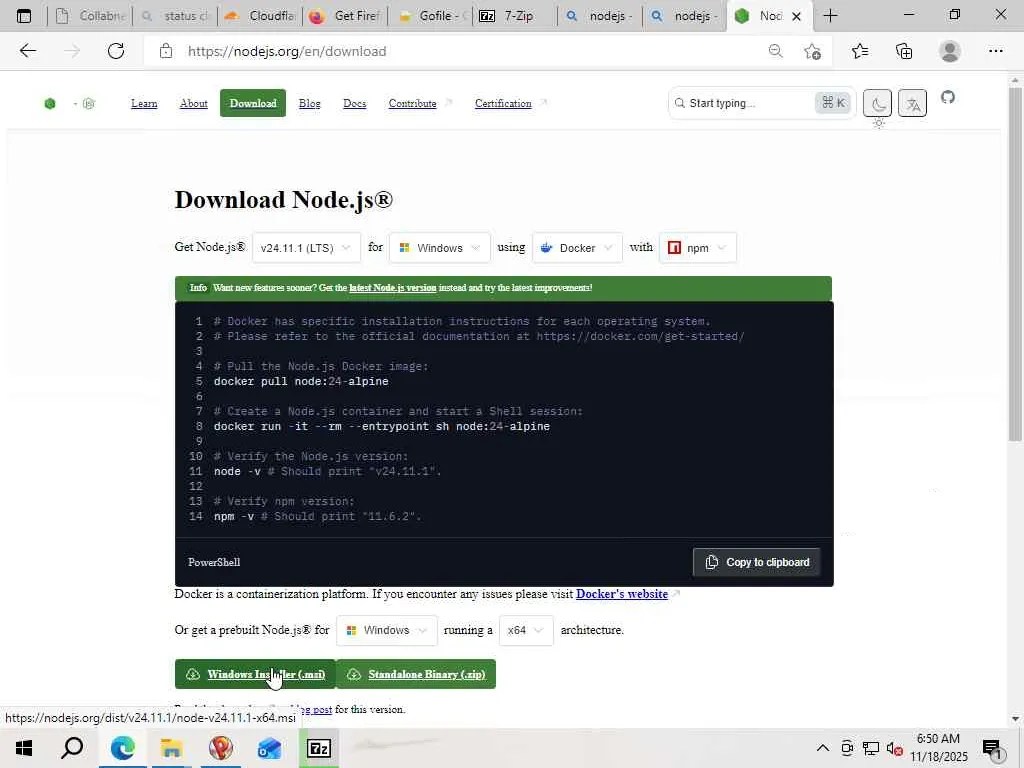This screenshot has width=1024, height=768.
Task: Open the Settings and more menu
Action: point(995,51)
